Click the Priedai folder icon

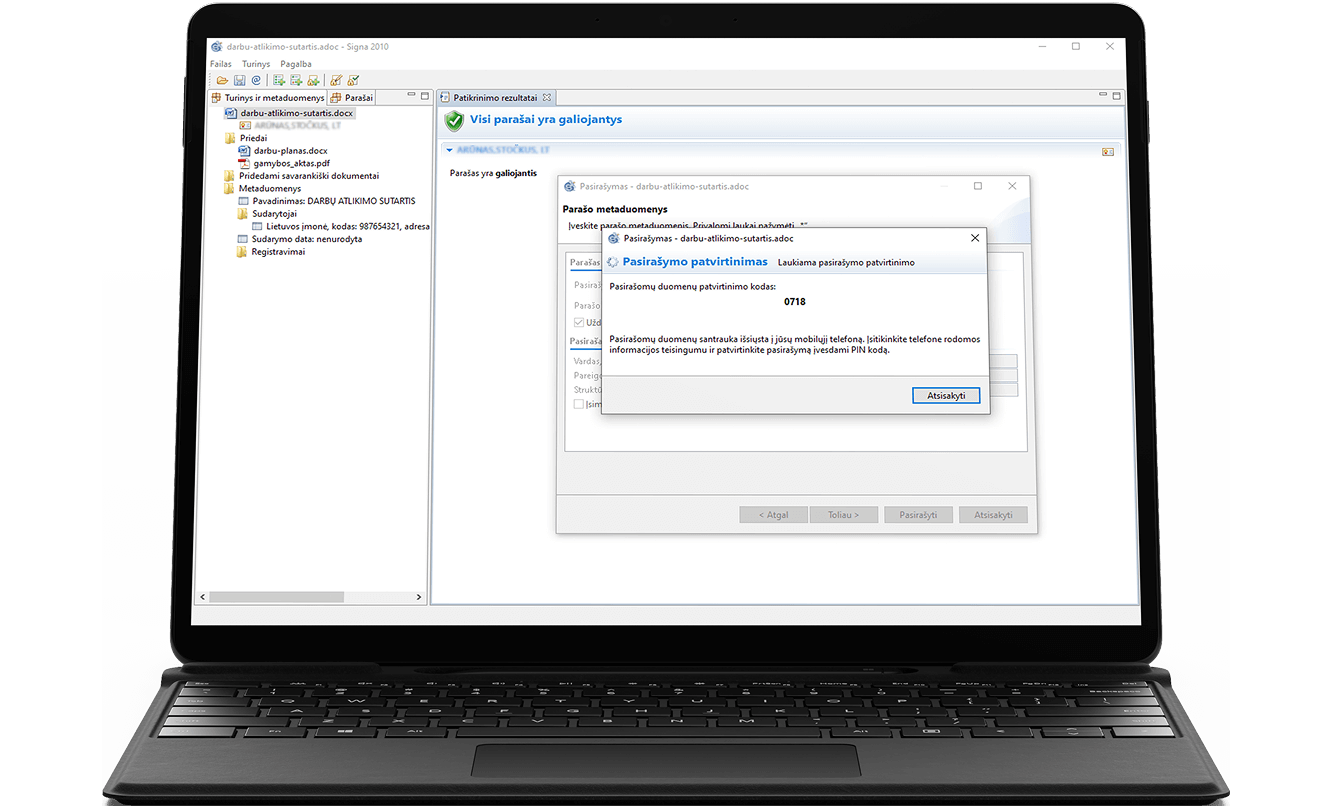pos(230,138)
